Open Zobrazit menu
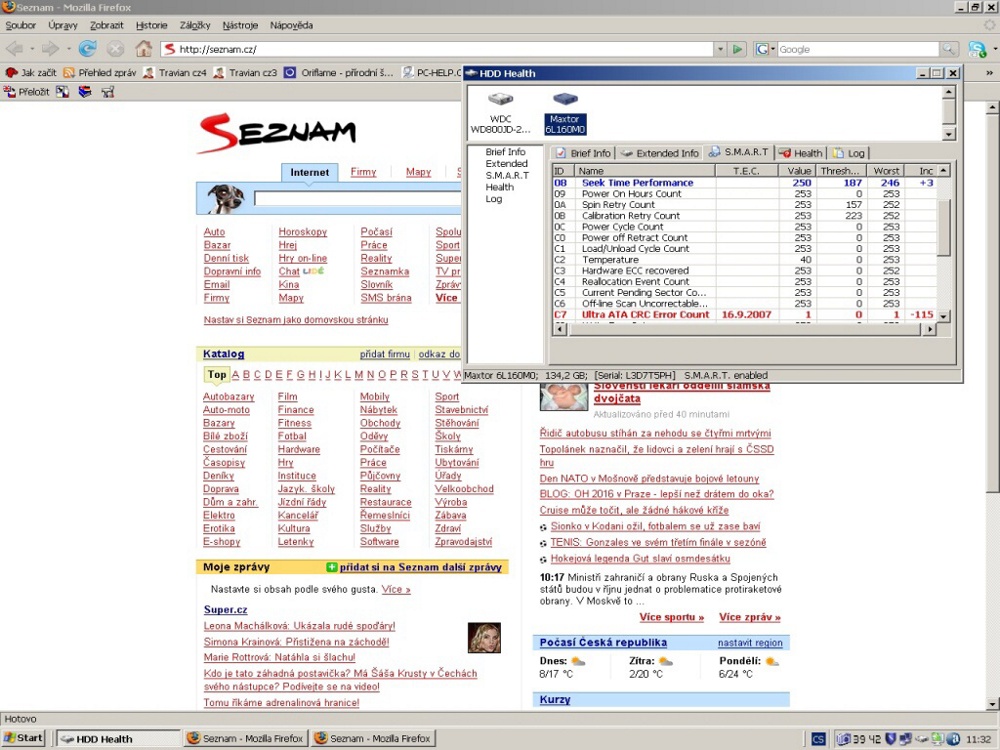 [x=107, y=26]
